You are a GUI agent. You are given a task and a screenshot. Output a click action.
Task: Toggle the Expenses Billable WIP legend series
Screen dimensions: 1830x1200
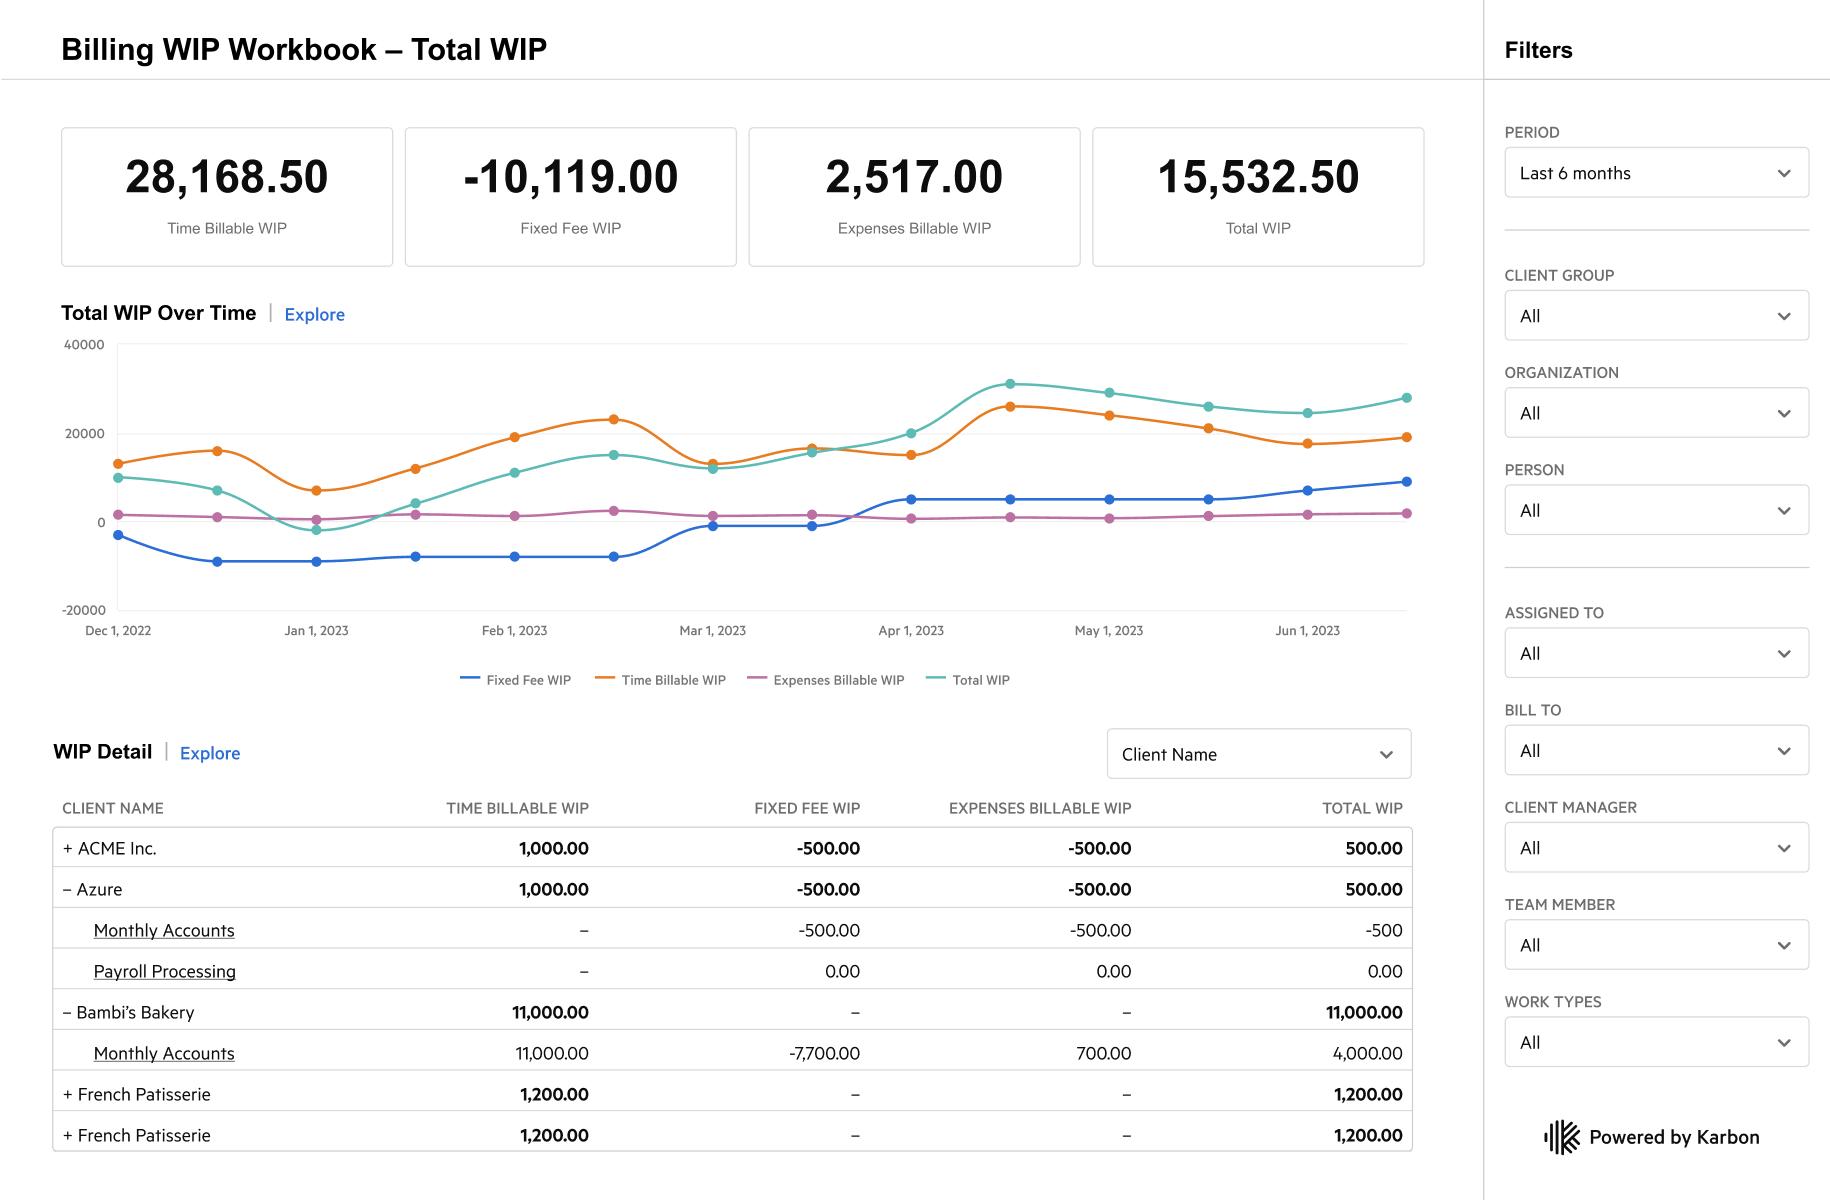pos(839,679)
